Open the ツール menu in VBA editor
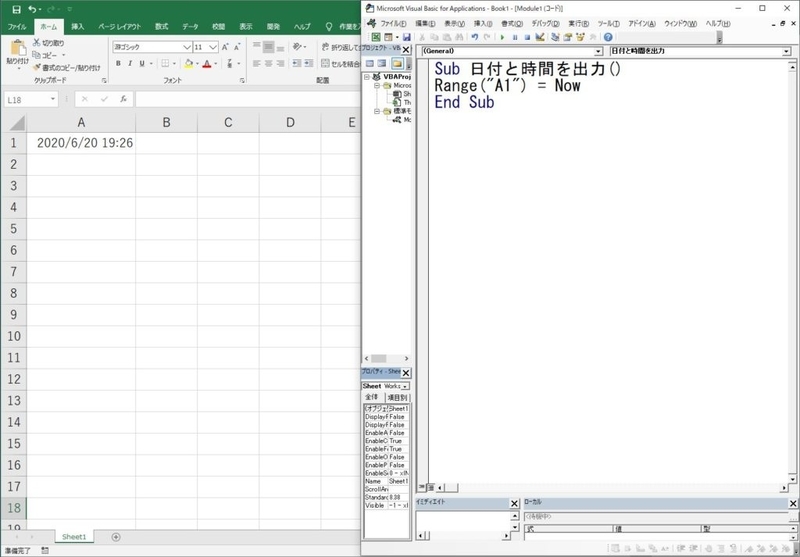 point(608,23)
